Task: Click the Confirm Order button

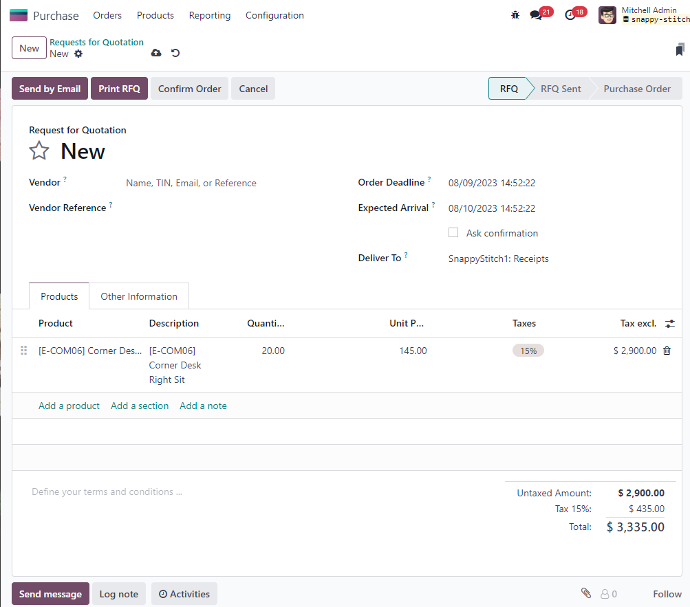Action: click(190, 88)
